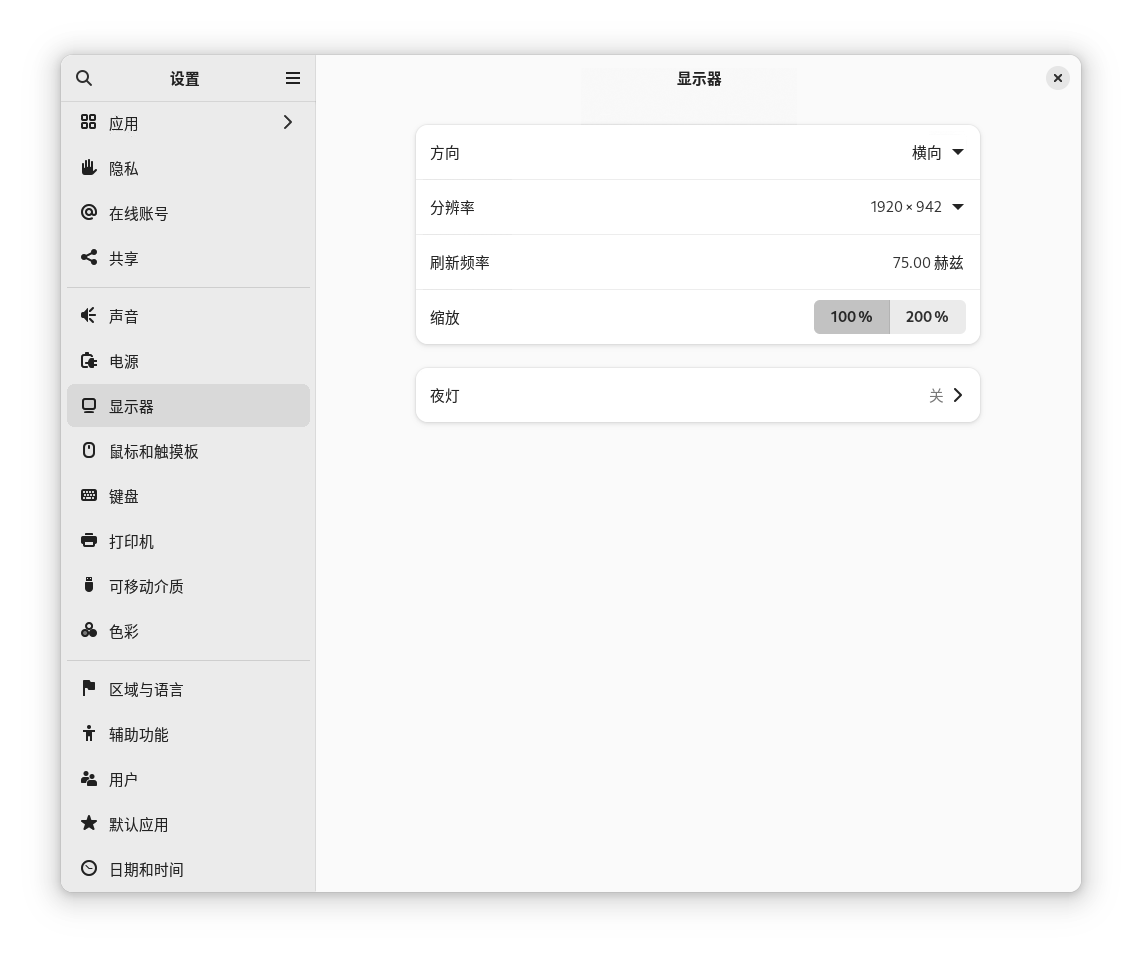Open 日期和时间 settings label
Screen dimensions: 1142x959
click(x=146, y=870)
